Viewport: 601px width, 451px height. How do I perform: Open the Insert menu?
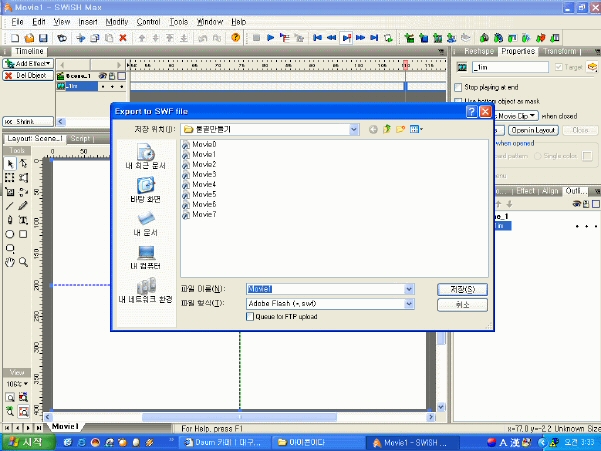pos(88,22)
